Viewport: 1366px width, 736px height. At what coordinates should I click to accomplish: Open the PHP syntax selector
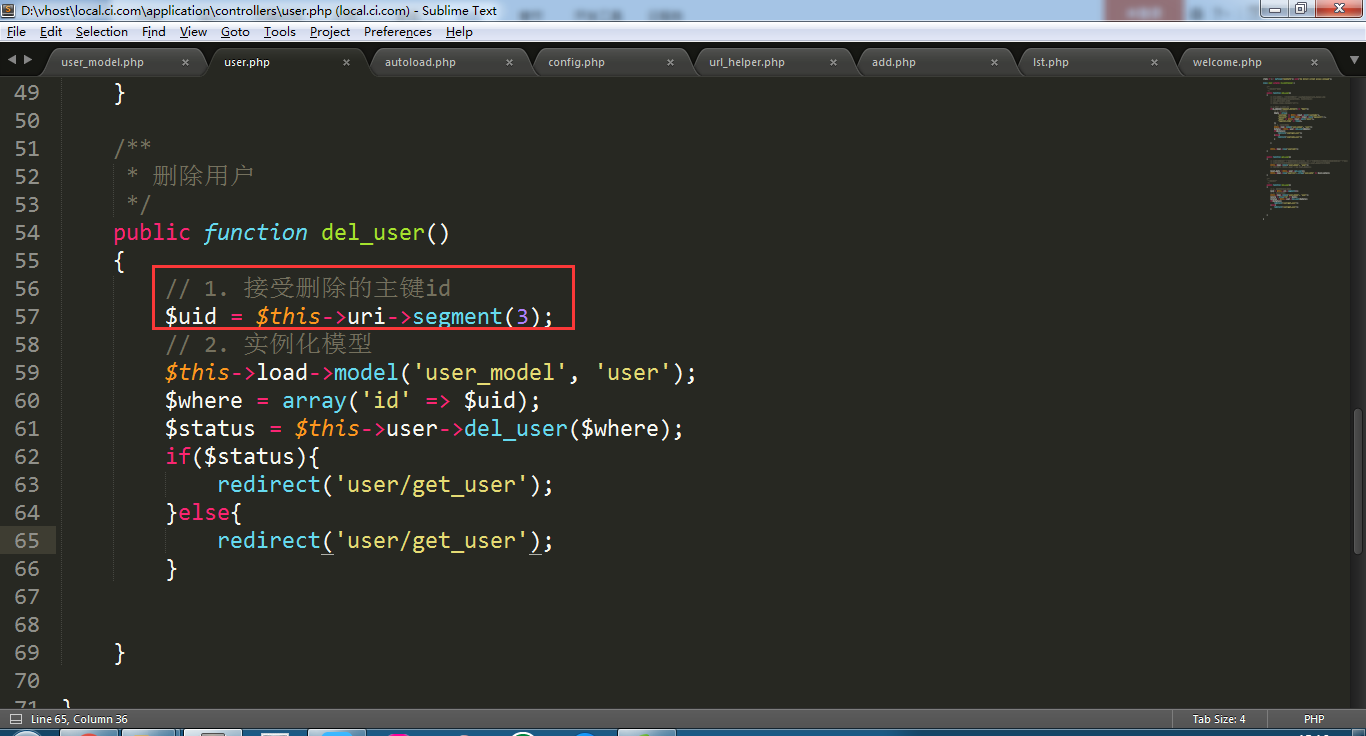tap(1313, 719)
